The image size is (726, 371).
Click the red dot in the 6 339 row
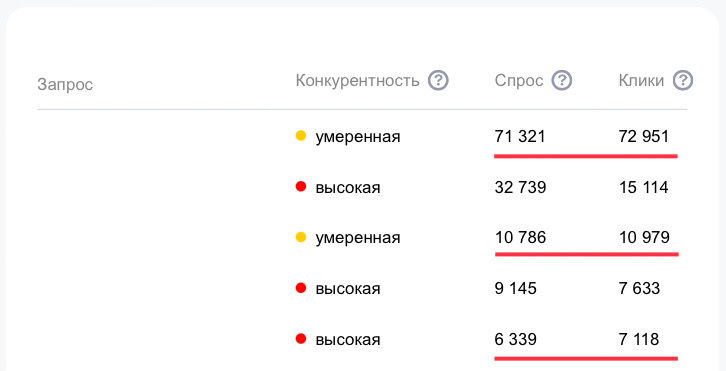[x=301, y=339]
